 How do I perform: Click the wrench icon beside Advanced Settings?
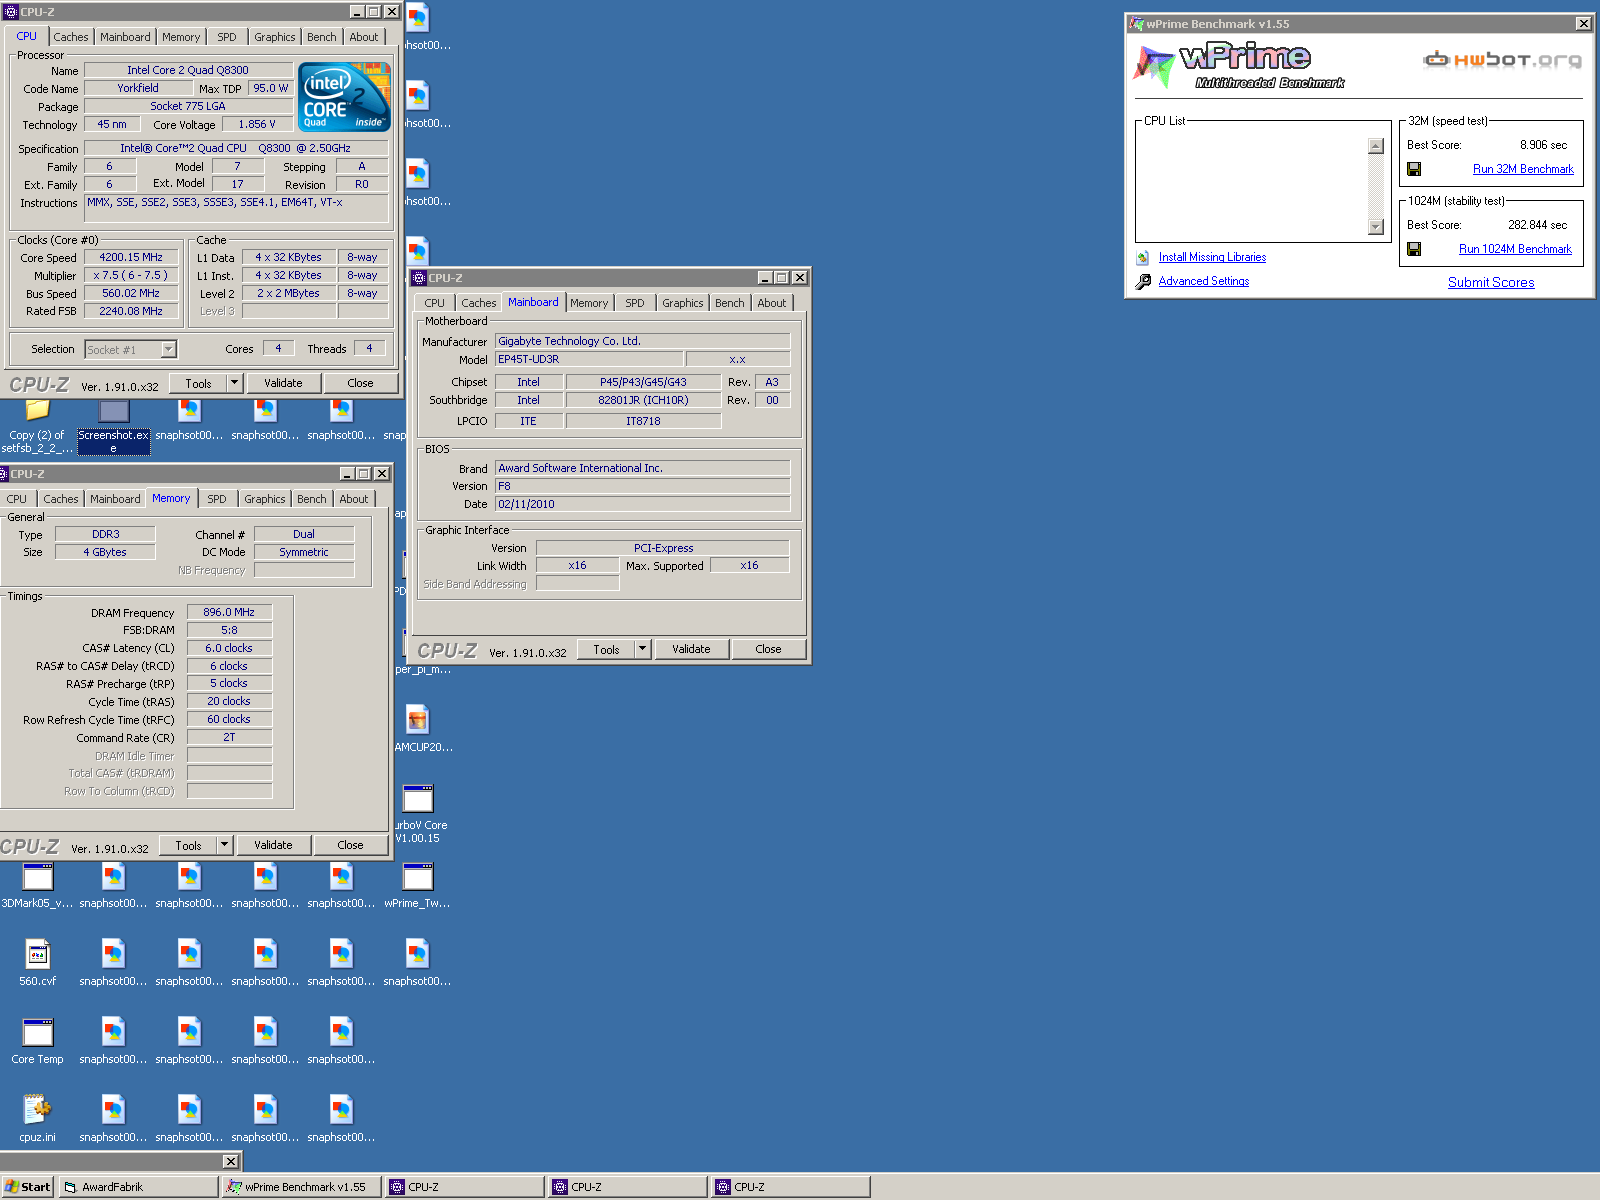(1143, 282)
